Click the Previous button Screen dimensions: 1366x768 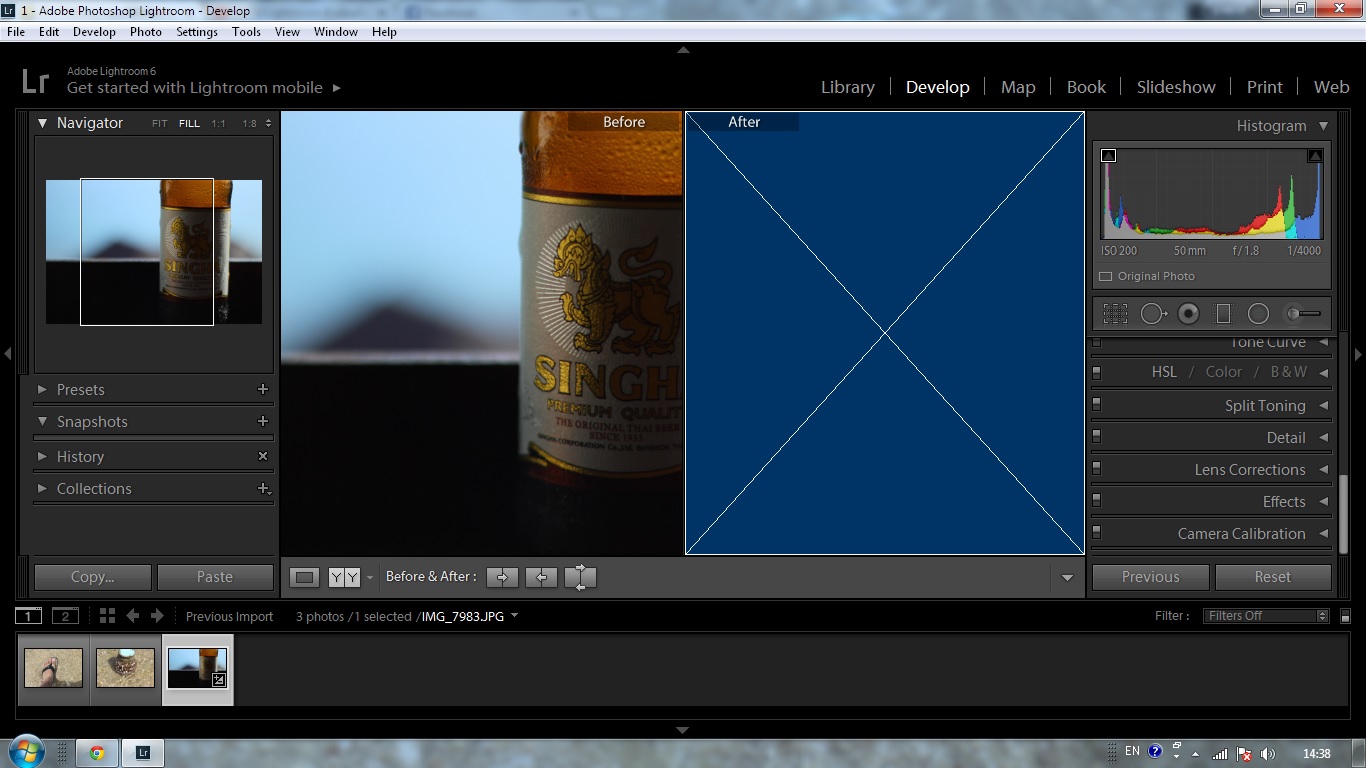click(x=1150, y=577)
